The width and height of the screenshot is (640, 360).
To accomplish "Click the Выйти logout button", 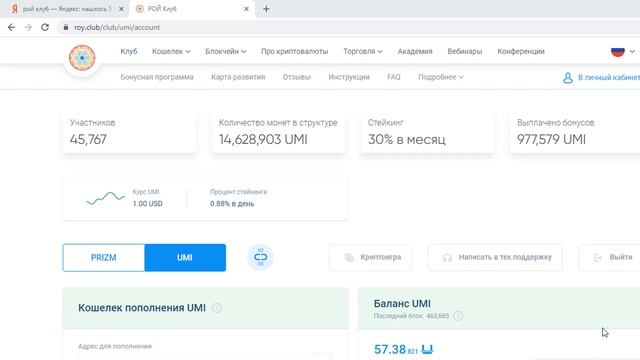I will click(609, 258).
